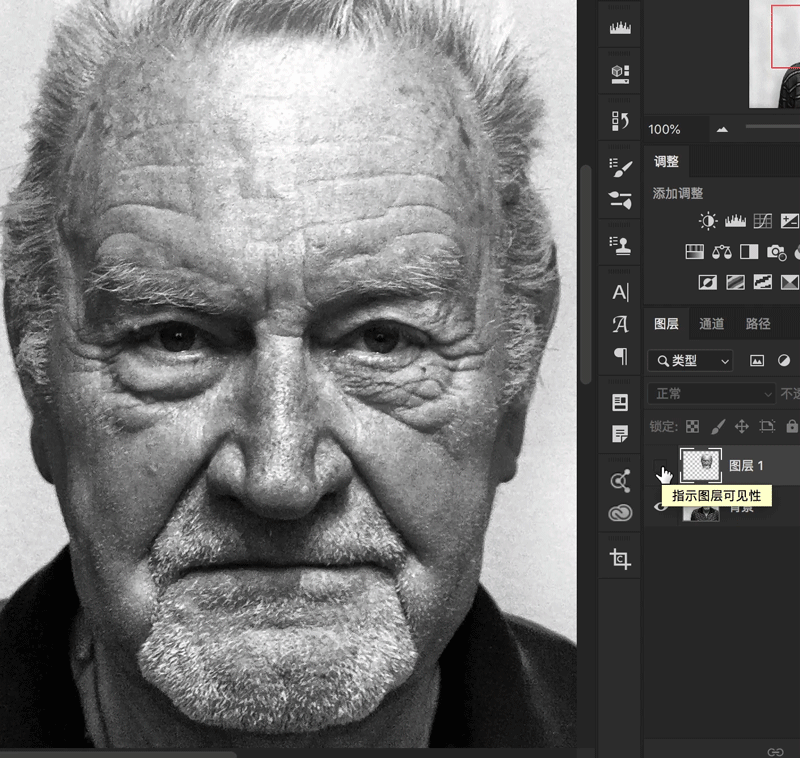This screenshot has height=758, width=800.
Task: Add an Invert adjustment layer
Action: pos(708,282)
